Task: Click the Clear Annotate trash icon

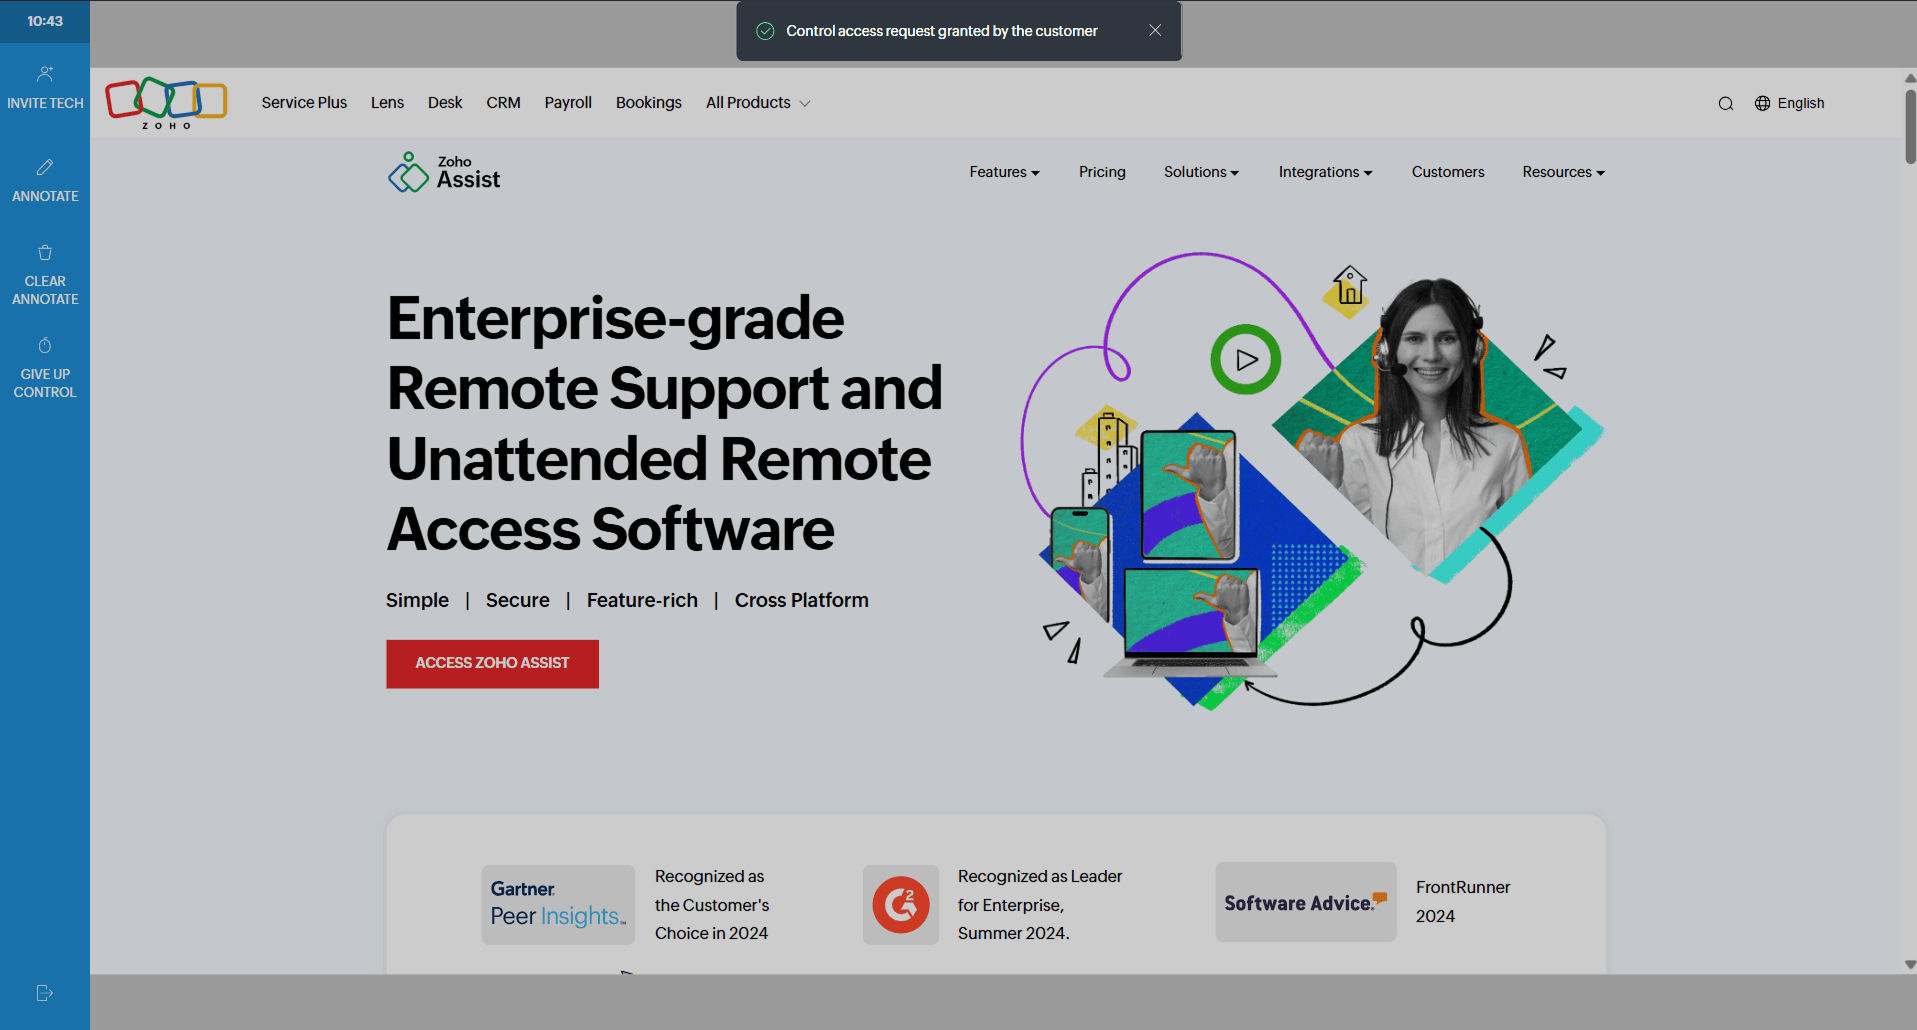Action: pos(45,253)
